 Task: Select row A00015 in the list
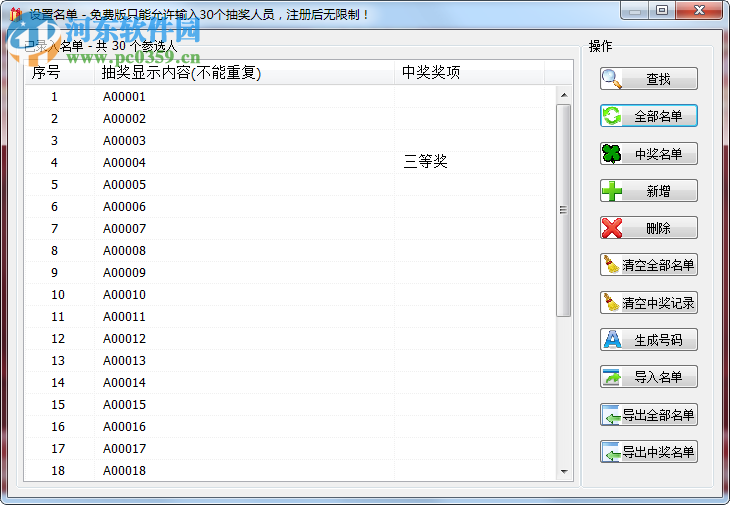point(284,404)
